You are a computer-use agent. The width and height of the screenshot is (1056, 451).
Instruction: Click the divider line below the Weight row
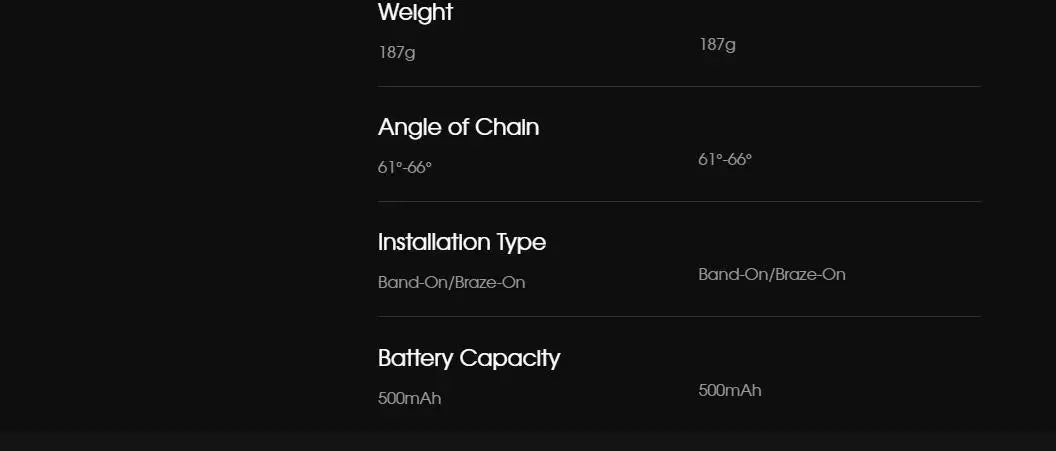679,87
